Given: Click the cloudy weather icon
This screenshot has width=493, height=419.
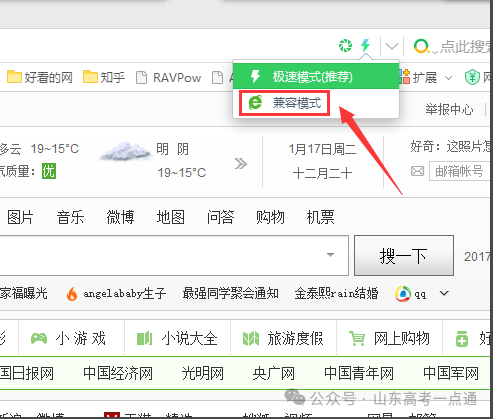Looking at the screenshot, I should [x=125, y=151].
